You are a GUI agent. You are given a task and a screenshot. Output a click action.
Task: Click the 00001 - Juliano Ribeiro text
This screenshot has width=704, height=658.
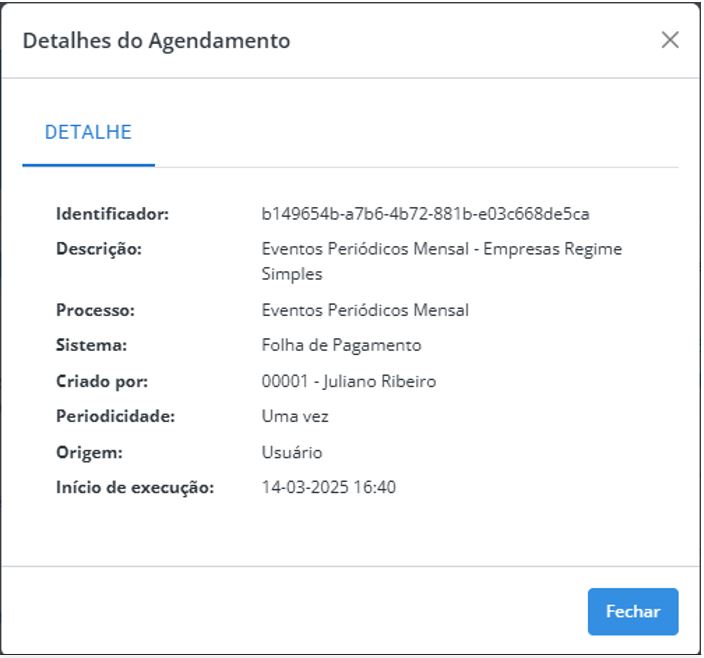point(348,382)
